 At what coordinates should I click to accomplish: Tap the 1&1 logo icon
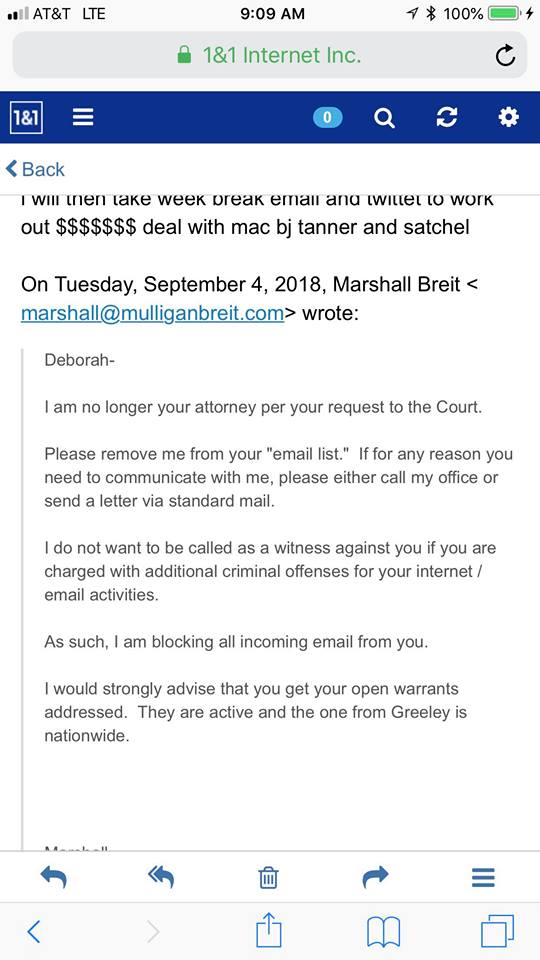[x=27, y=117]
